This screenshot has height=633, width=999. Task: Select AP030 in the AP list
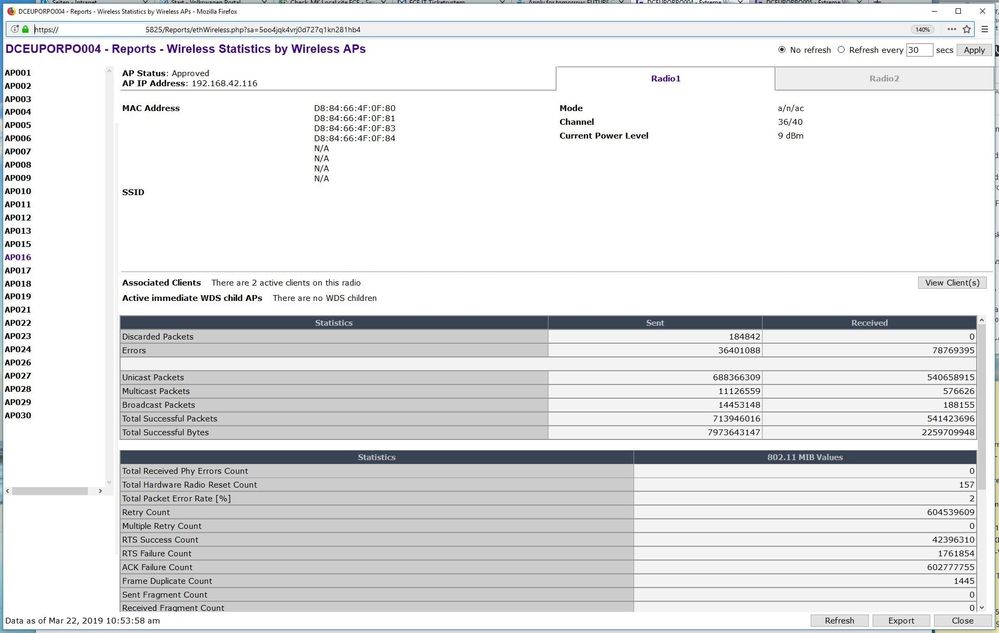tap(18, 415)
